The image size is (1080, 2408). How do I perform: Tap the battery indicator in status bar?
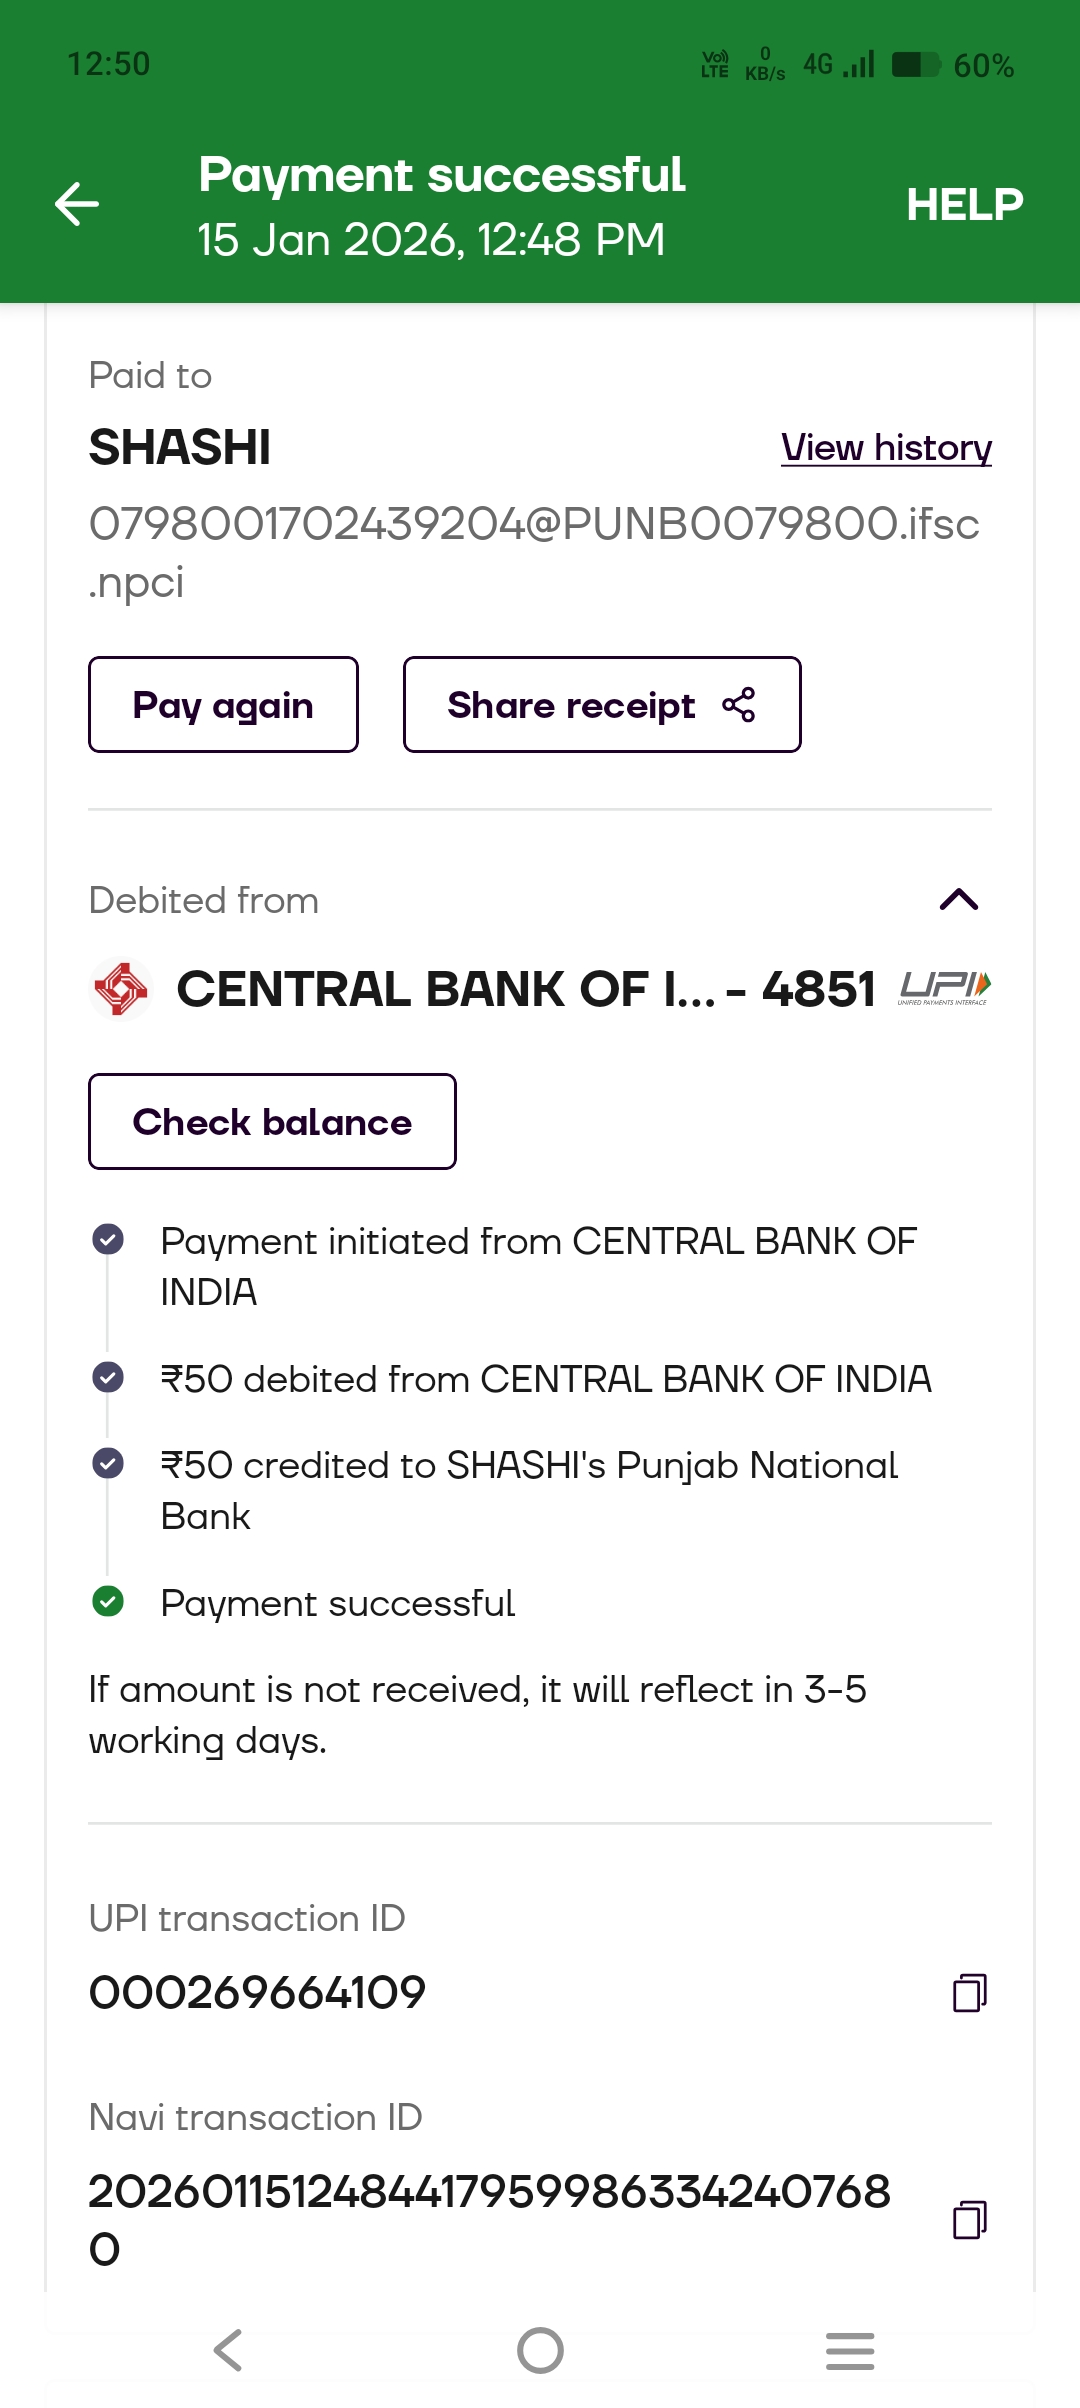click(x=915, y=65)
